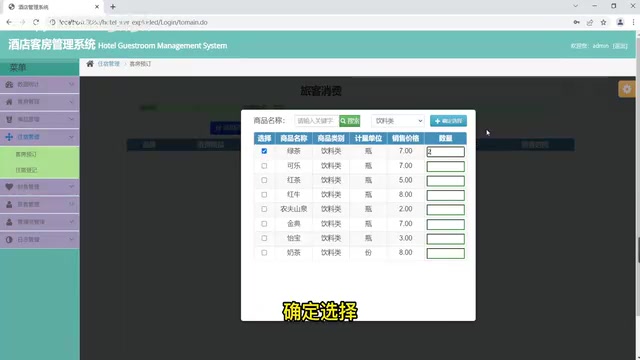Screen dimensions: 640x360
Task: Click the search button beside the product name field
Action: [x=349, y=121]
